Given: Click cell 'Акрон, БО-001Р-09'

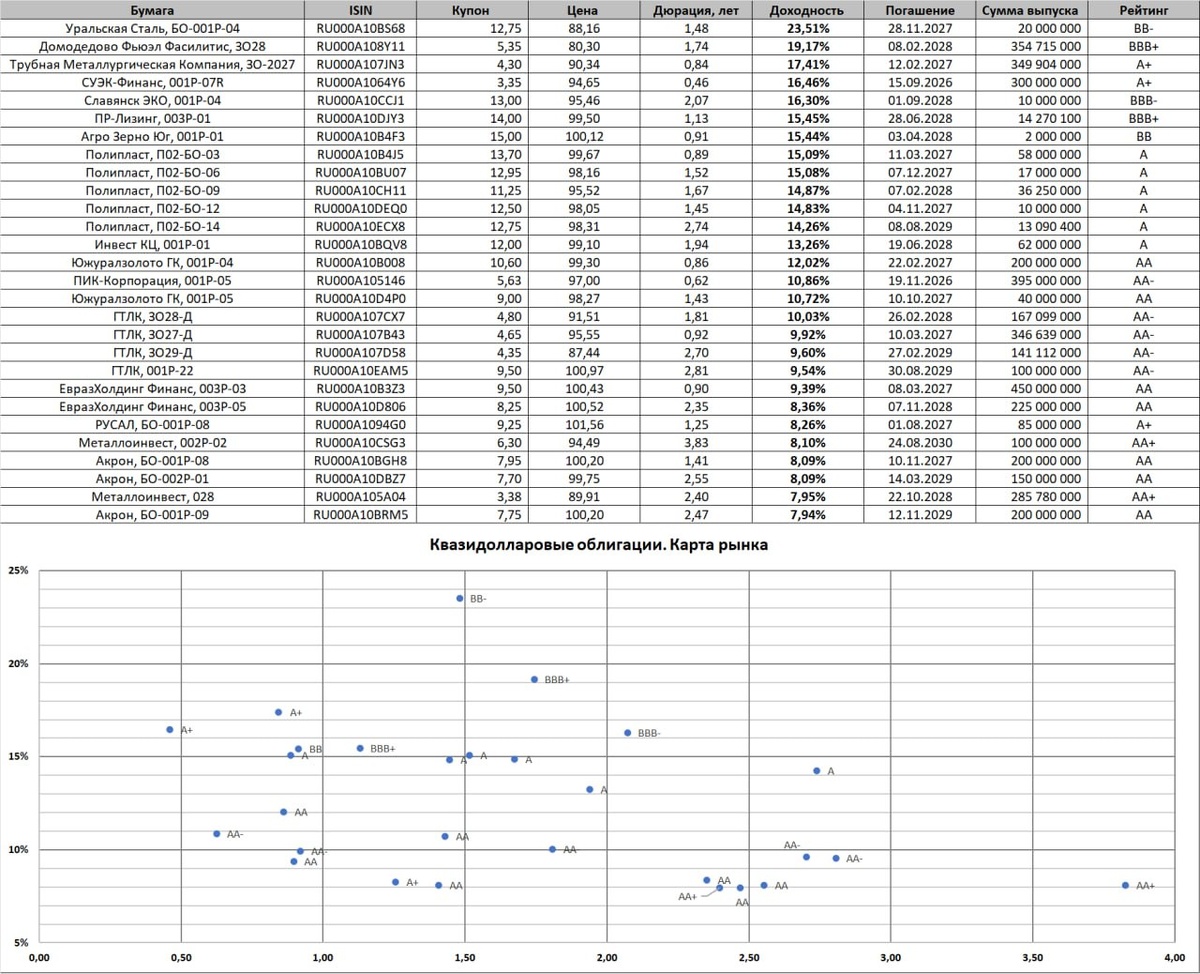Looking at the screenshot, I should pyautogui.click(x=152, y=514).
